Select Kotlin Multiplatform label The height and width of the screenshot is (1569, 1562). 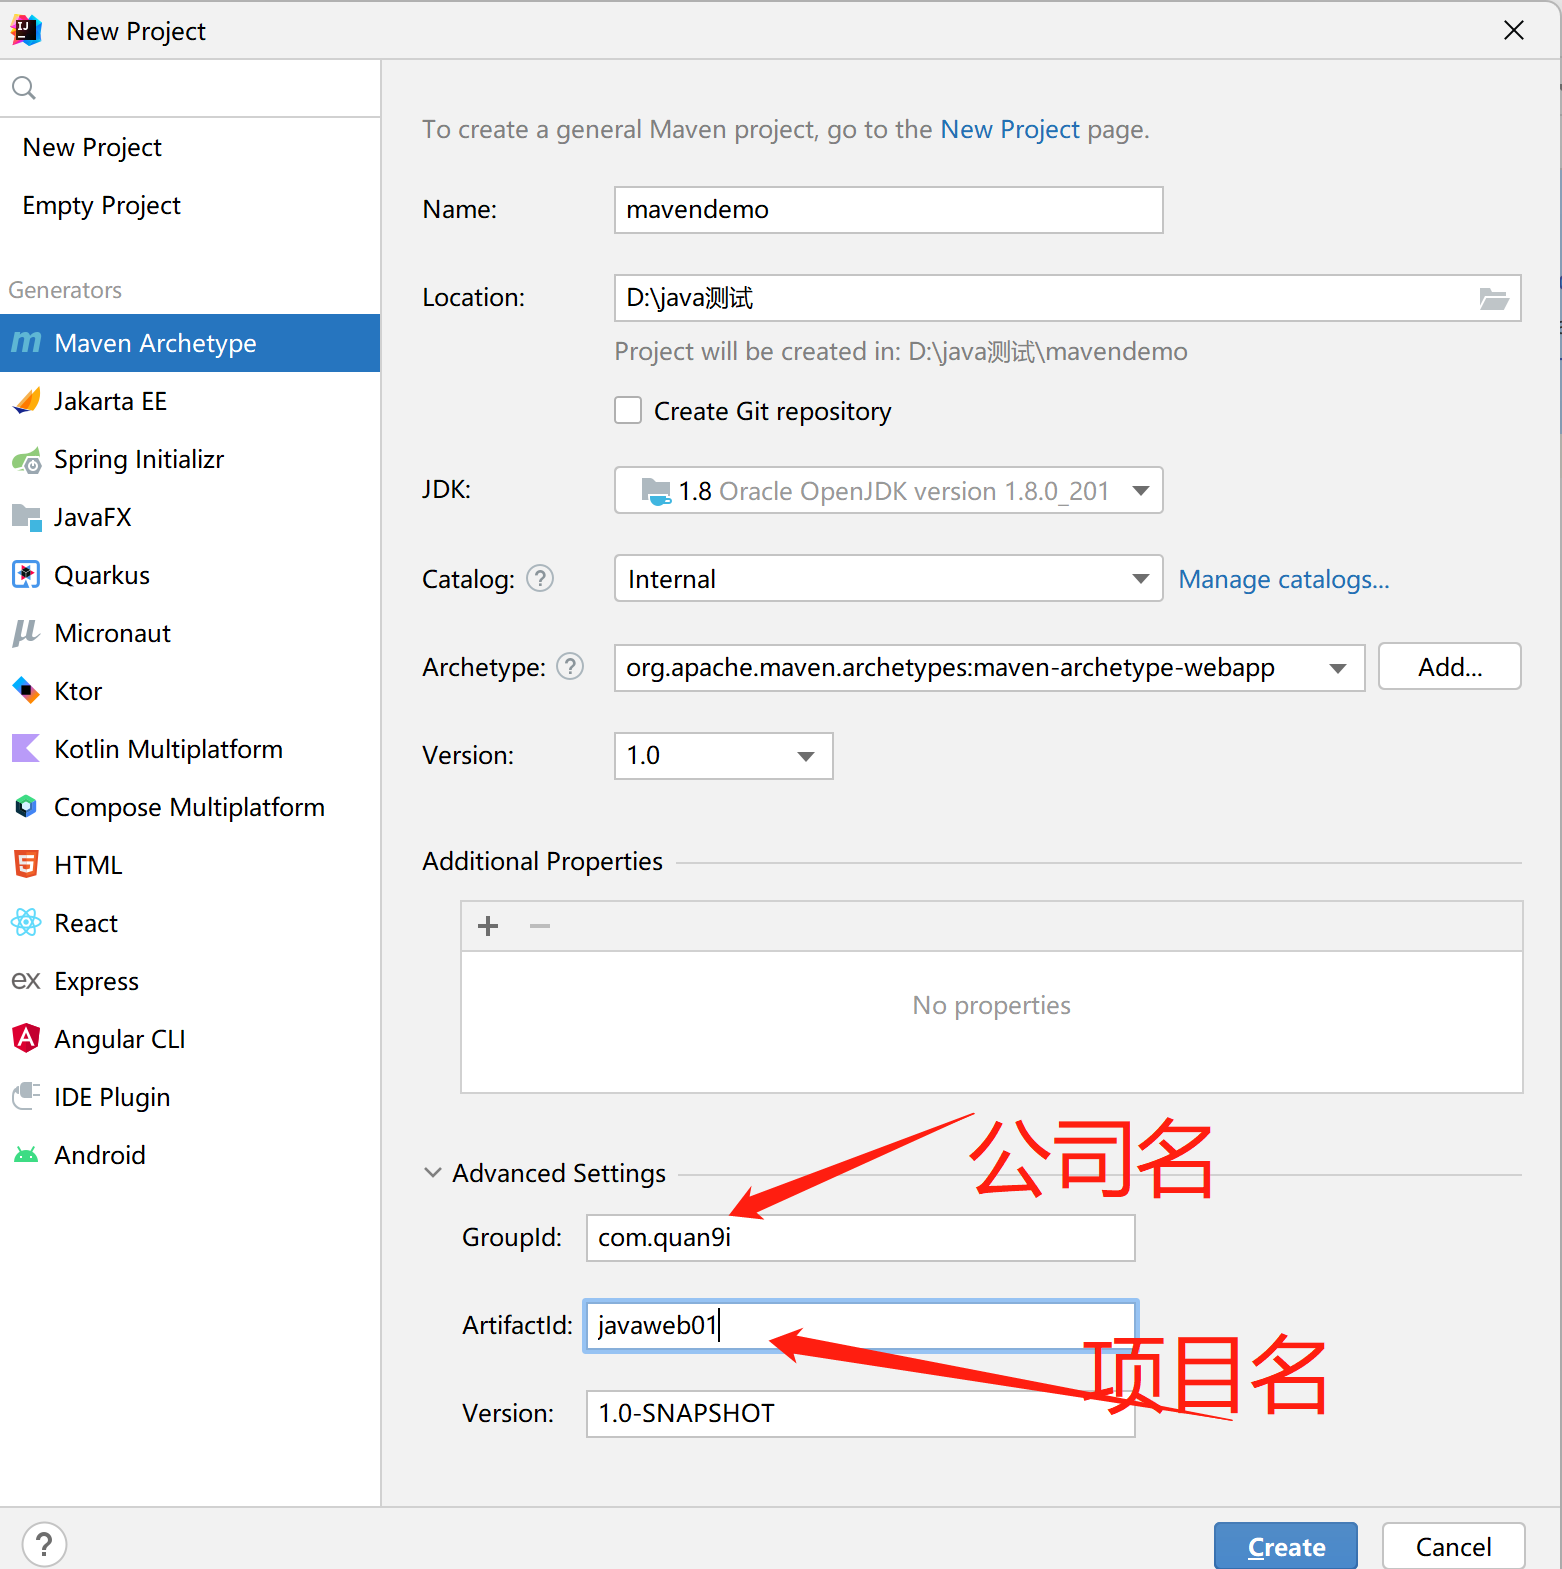point(169,750)
